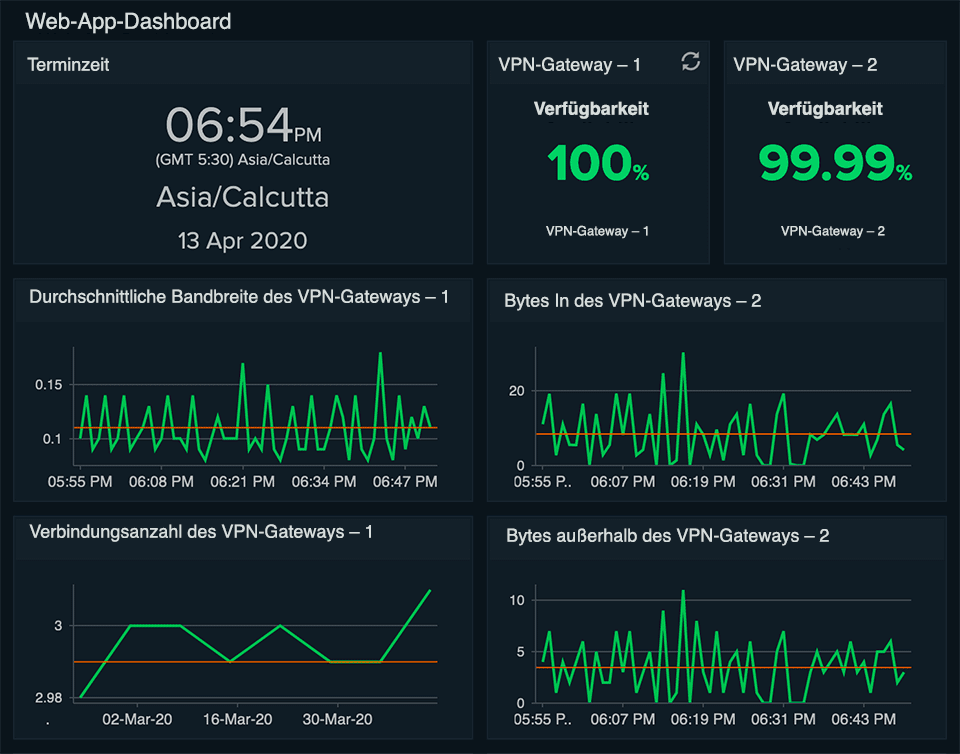Click the peak above 10 in Bytes außerhalb

(x=682, y=591)
